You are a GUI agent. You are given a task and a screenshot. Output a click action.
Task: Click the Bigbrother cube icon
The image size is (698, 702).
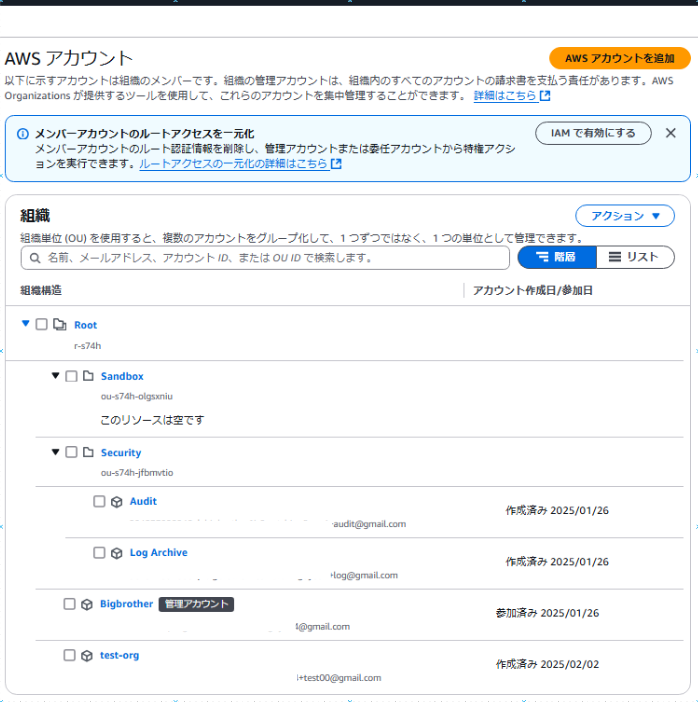pos(87,605)
